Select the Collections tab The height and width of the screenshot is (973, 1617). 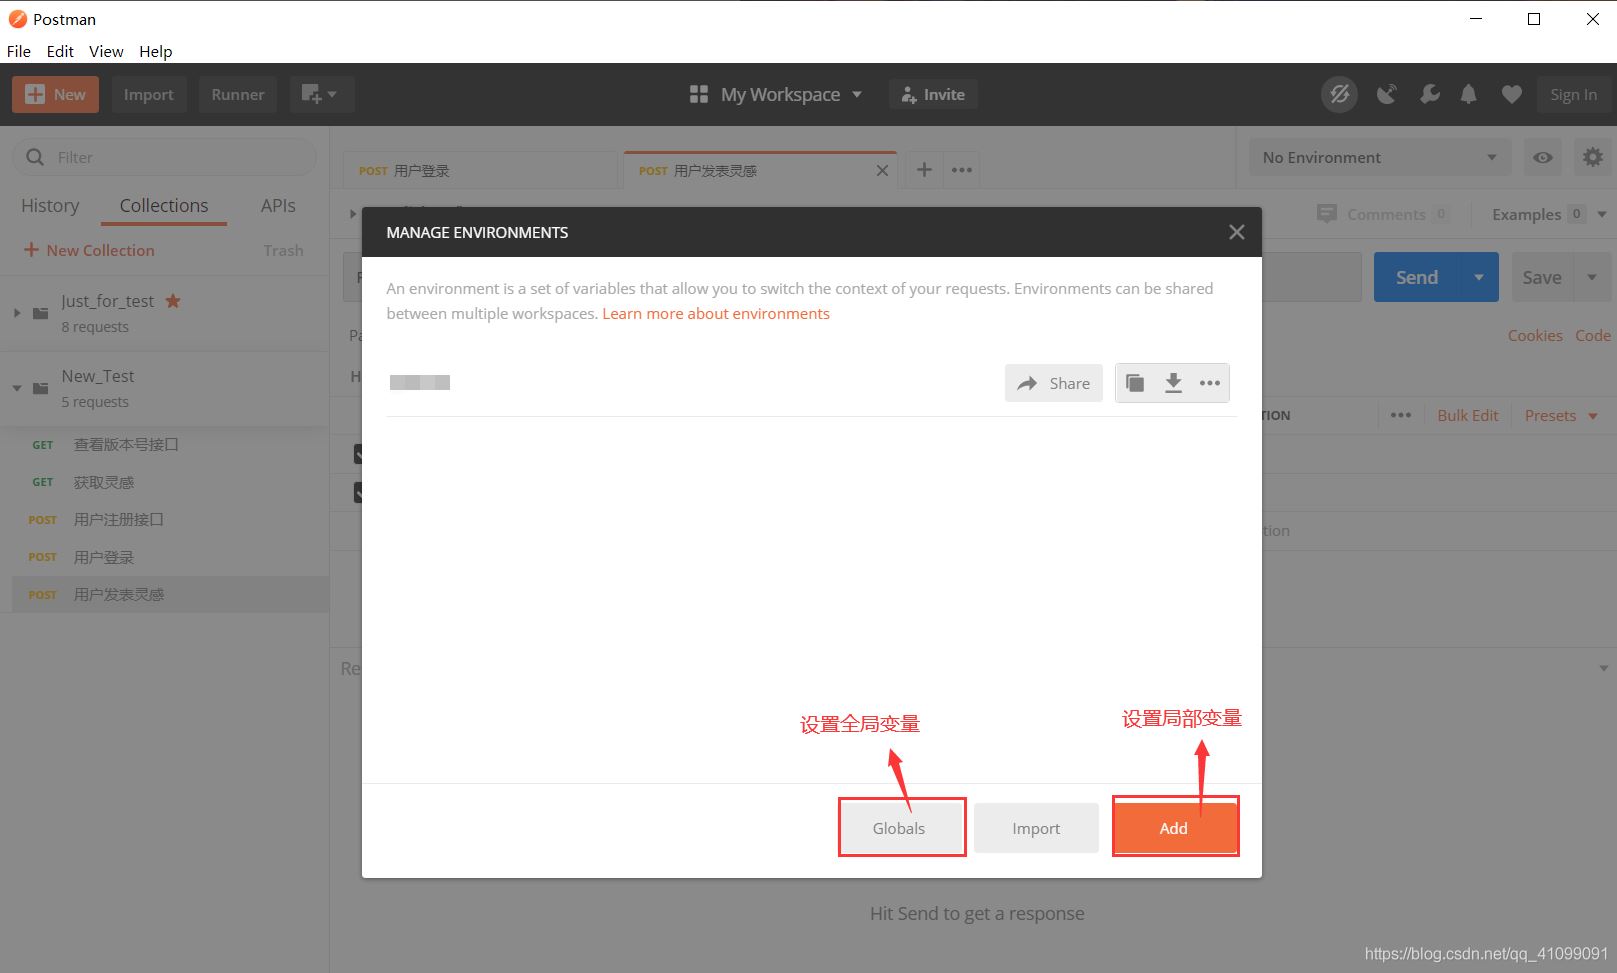point(164,205)
